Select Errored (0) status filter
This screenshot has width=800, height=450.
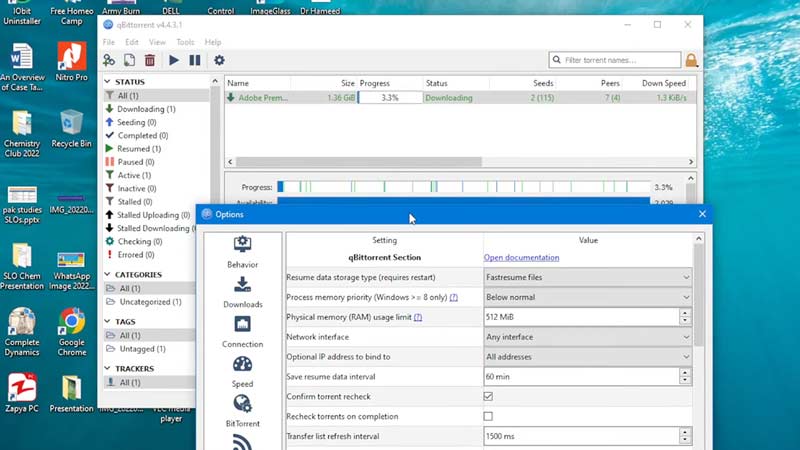[x=136, y=255]
